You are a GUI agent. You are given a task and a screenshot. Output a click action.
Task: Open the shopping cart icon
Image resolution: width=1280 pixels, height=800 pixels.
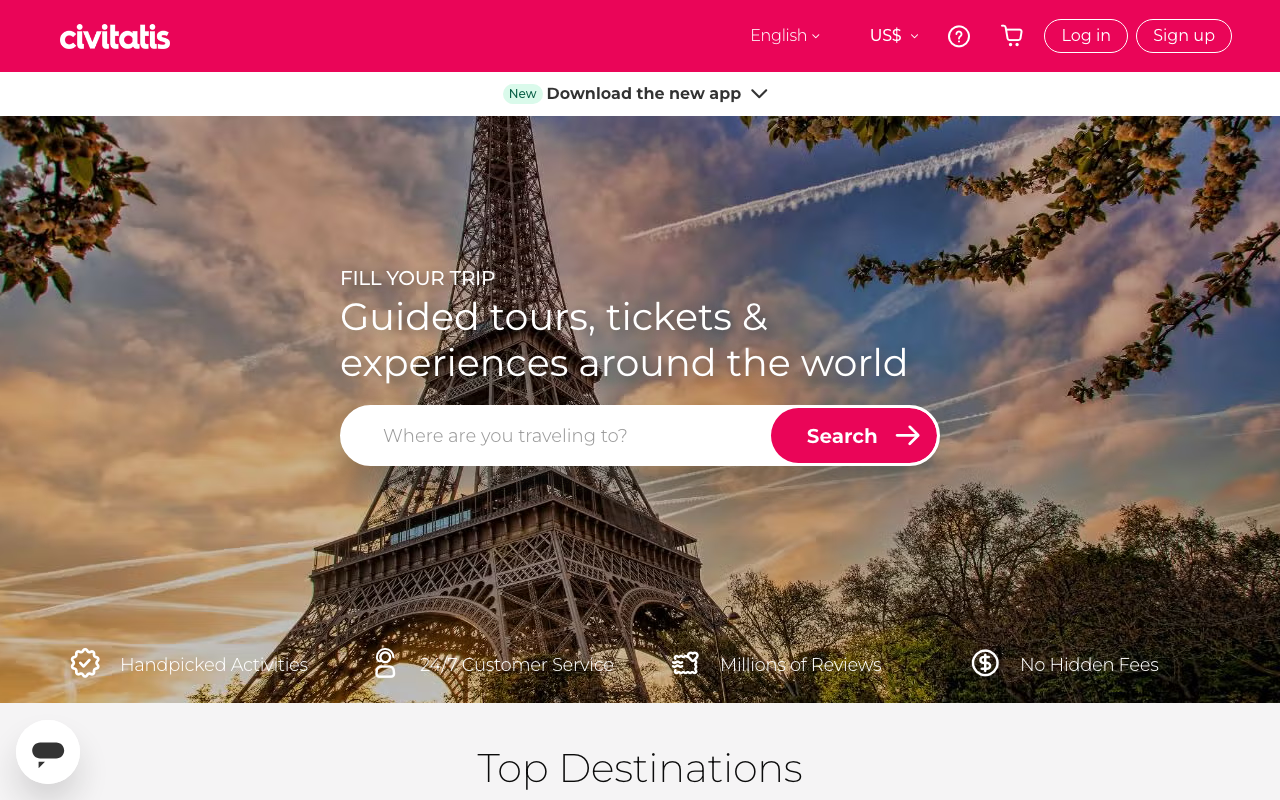(x=1012, y=36)
